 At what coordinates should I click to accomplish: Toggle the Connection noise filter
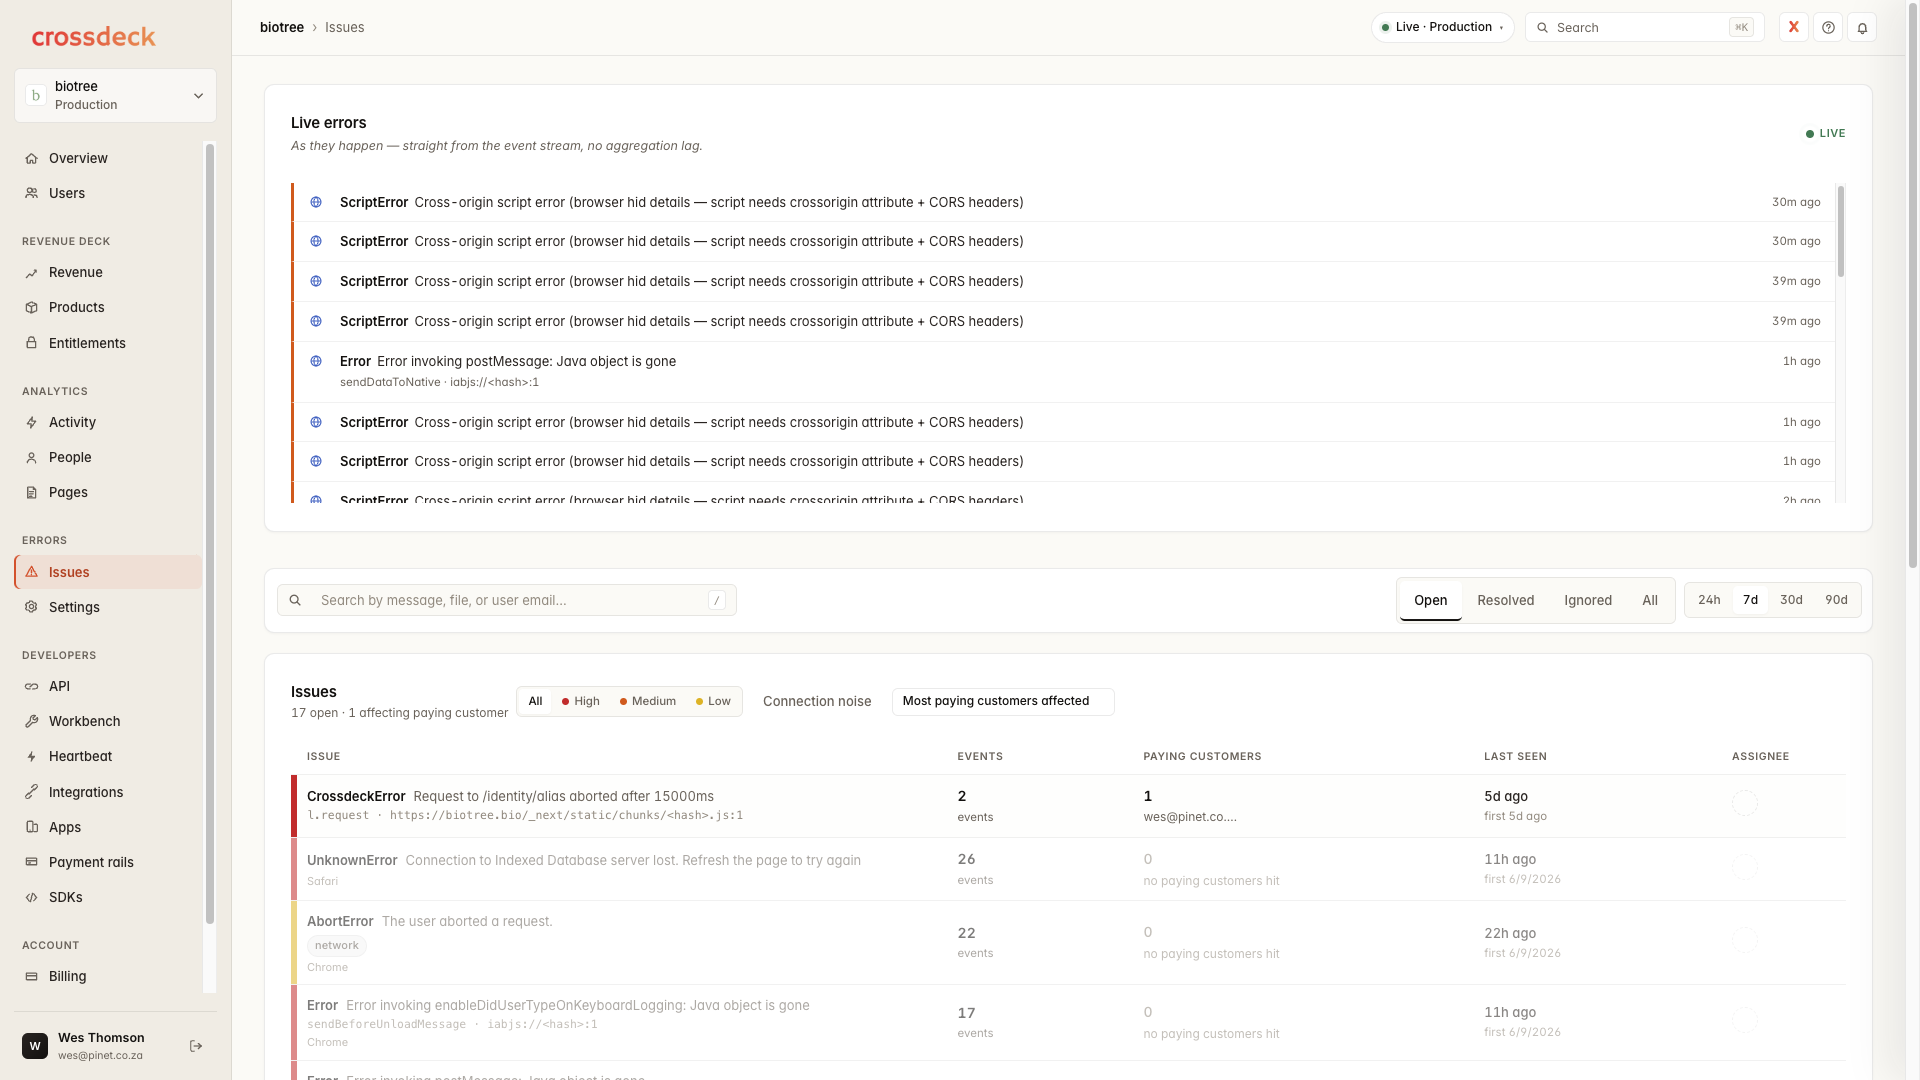pos(817,702)
